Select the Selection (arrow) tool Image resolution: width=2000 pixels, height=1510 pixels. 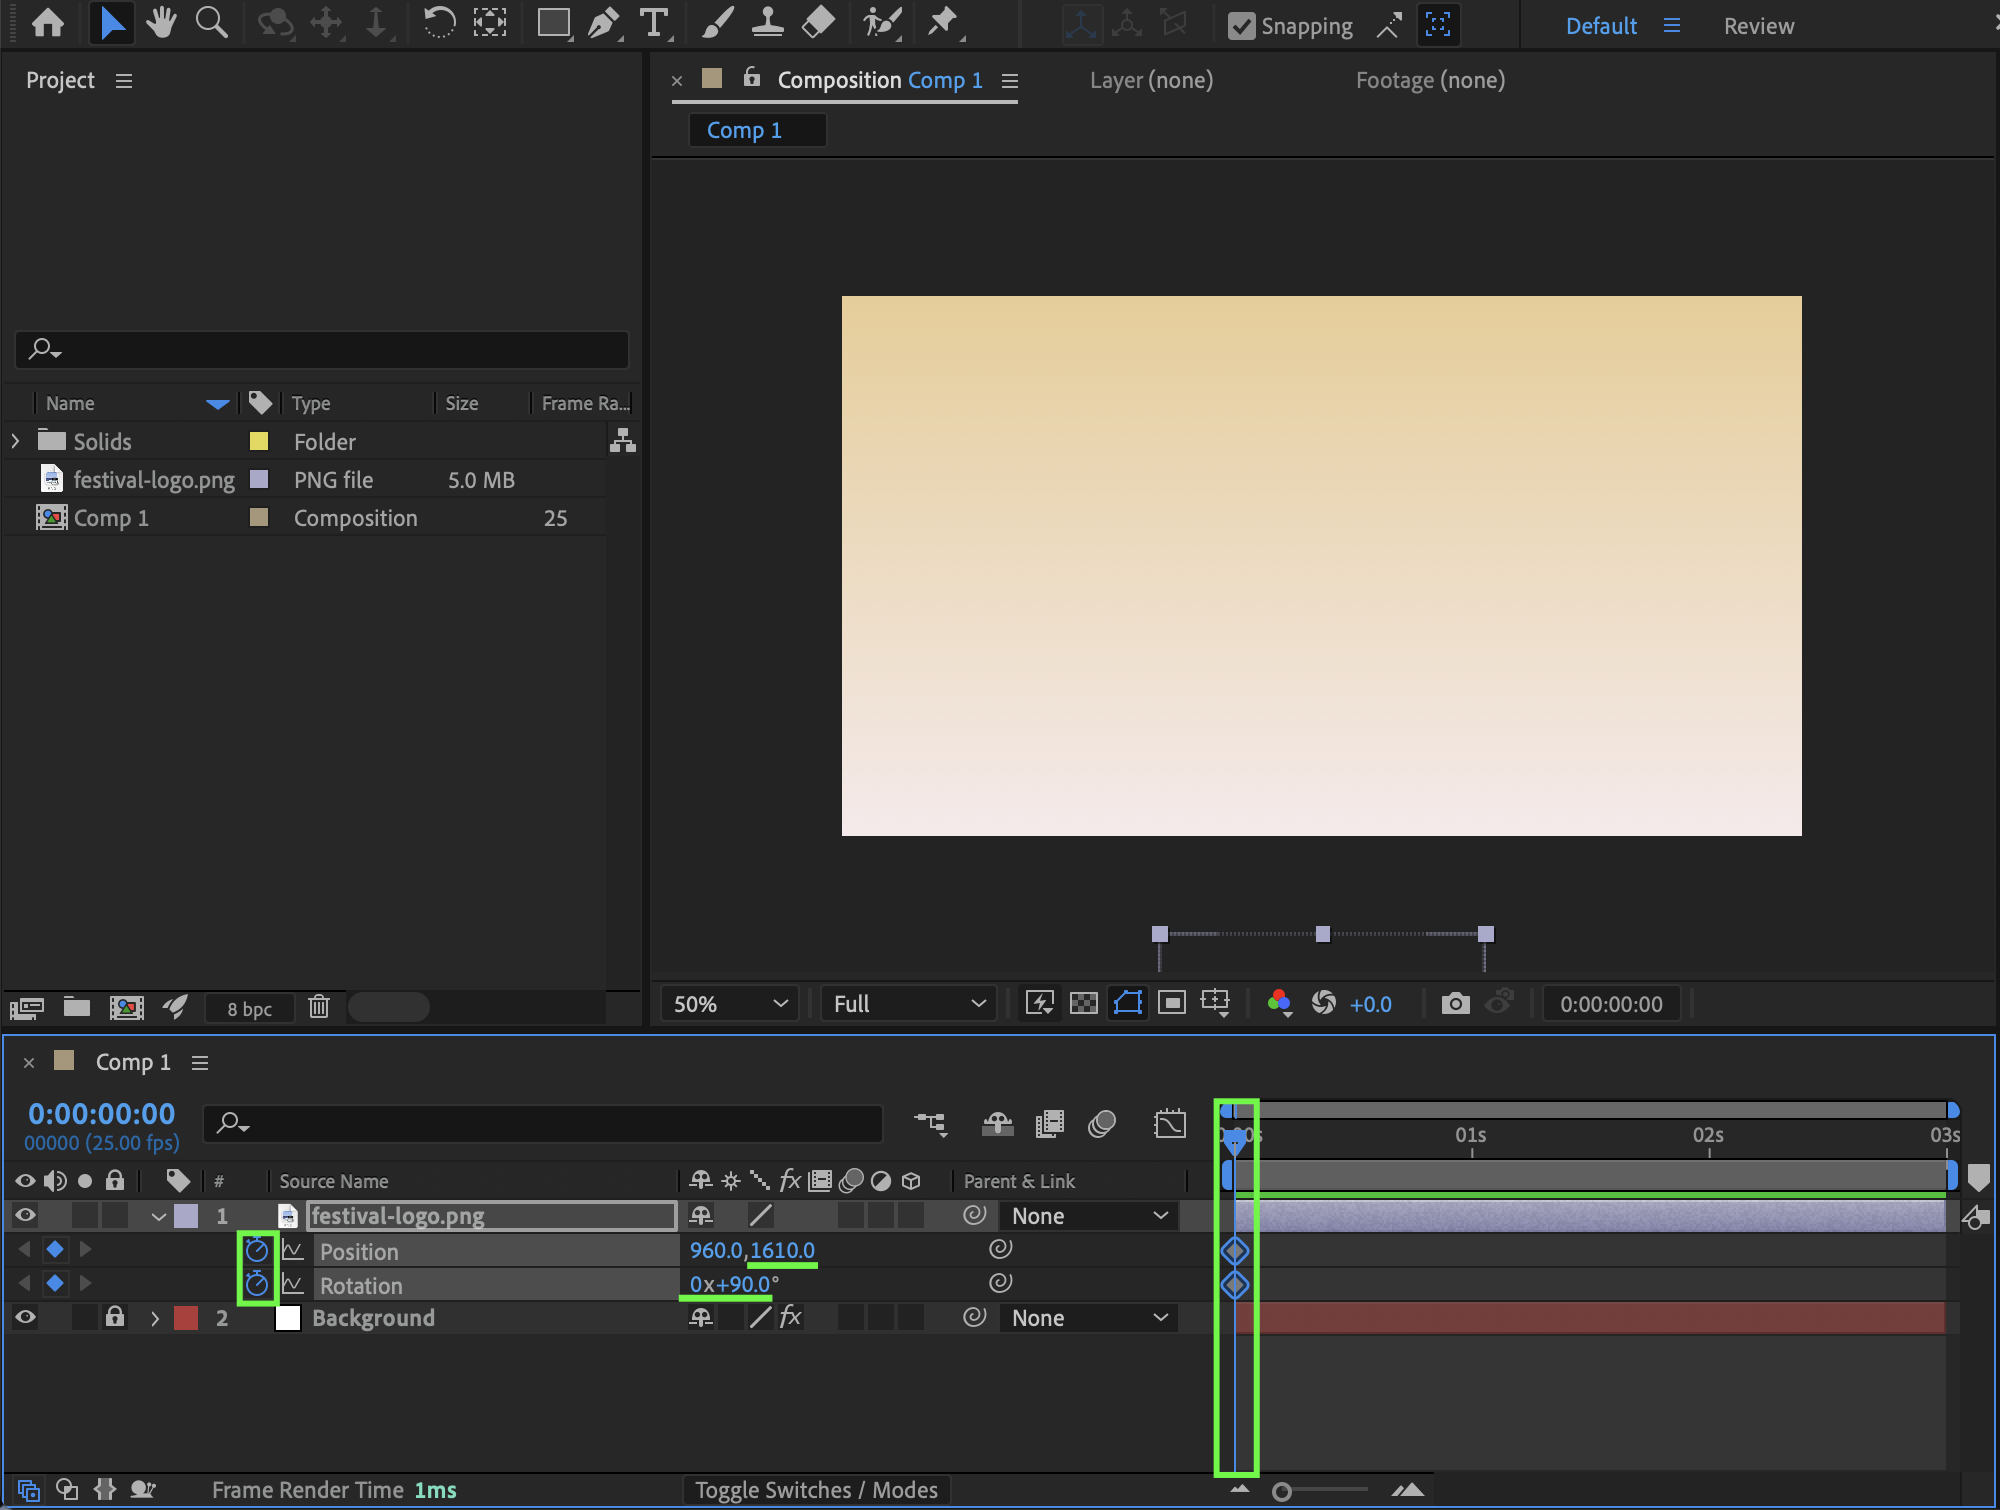[x=112, y=23]
